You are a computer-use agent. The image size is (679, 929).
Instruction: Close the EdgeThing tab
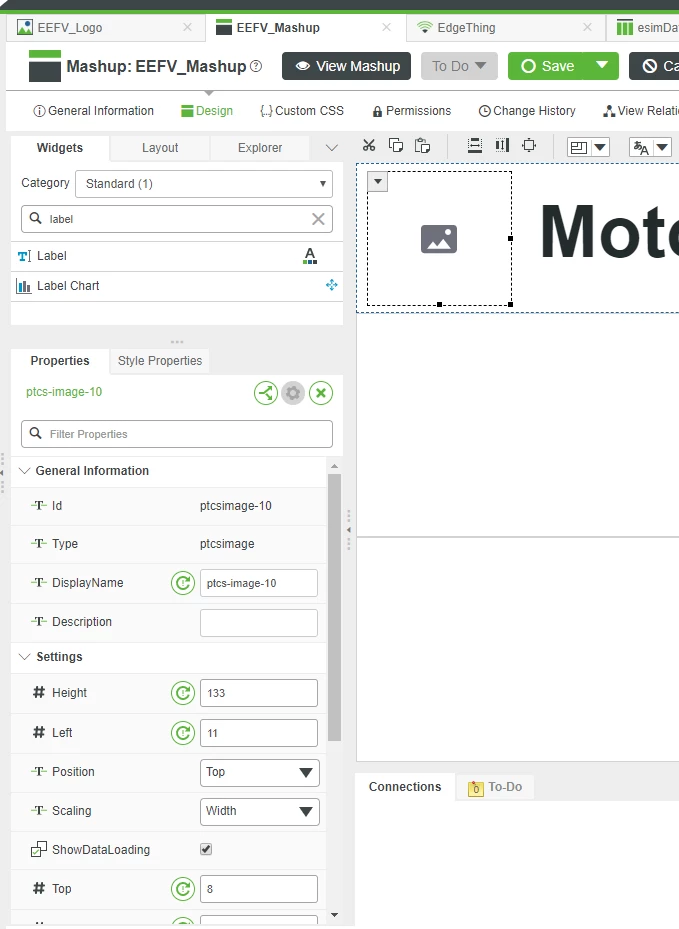pyautogui.click(x=587, y=27)
